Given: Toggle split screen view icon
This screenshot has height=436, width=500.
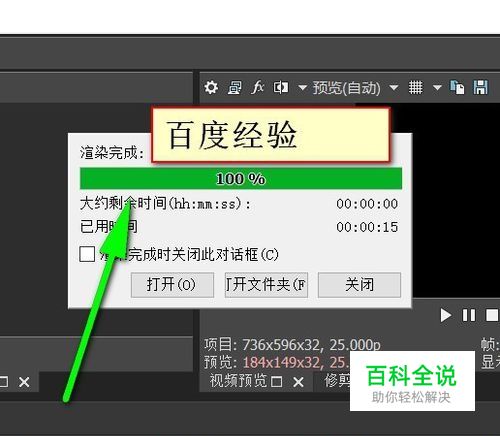Looking at the screenshot, I should click(281, 88).
